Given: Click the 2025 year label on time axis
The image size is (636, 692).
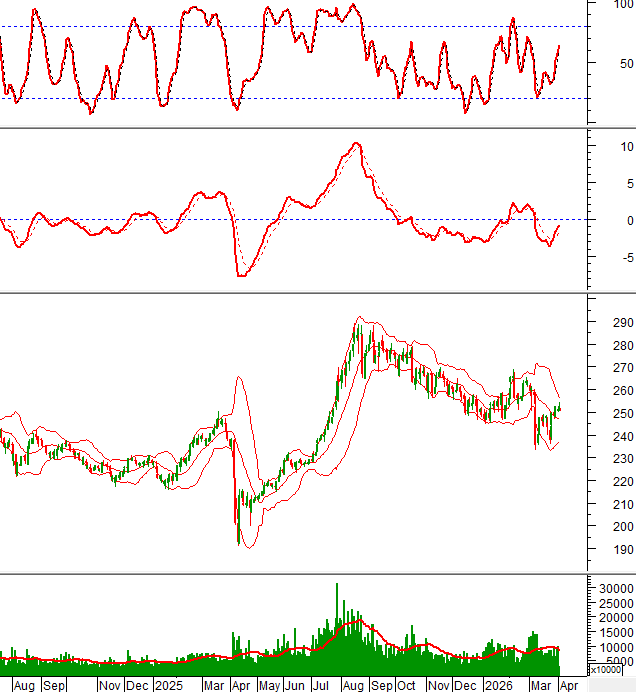Looking at the screenshot, I should 167,686.
